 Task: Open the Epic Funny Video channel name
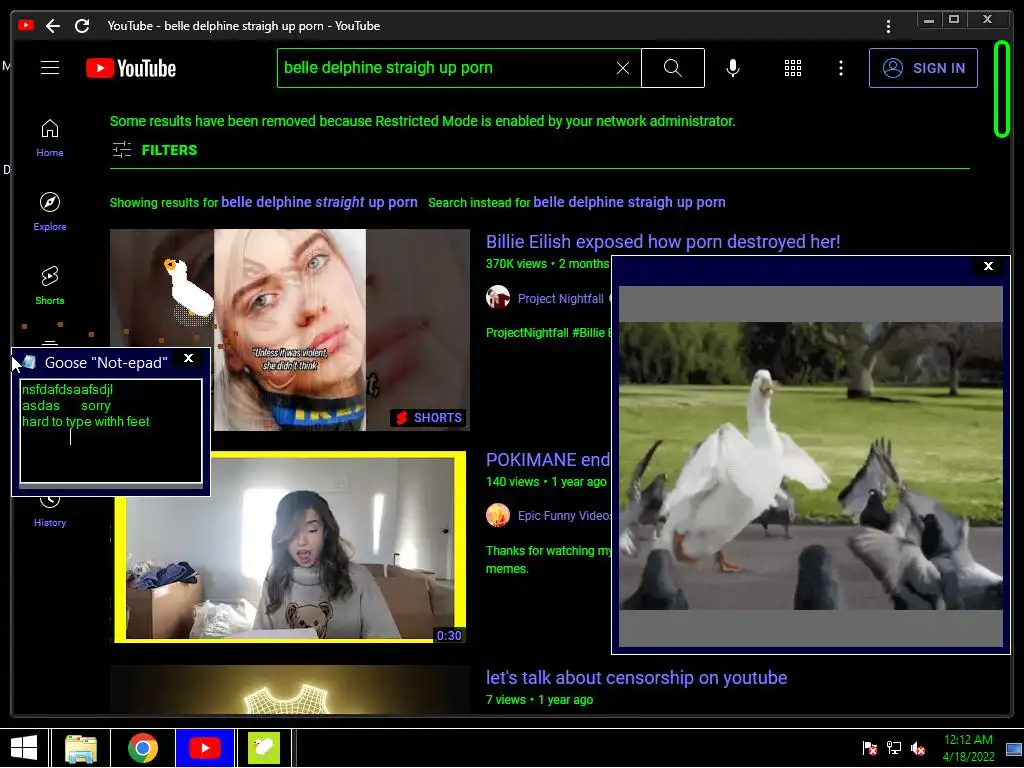click(x=564, y=515)
